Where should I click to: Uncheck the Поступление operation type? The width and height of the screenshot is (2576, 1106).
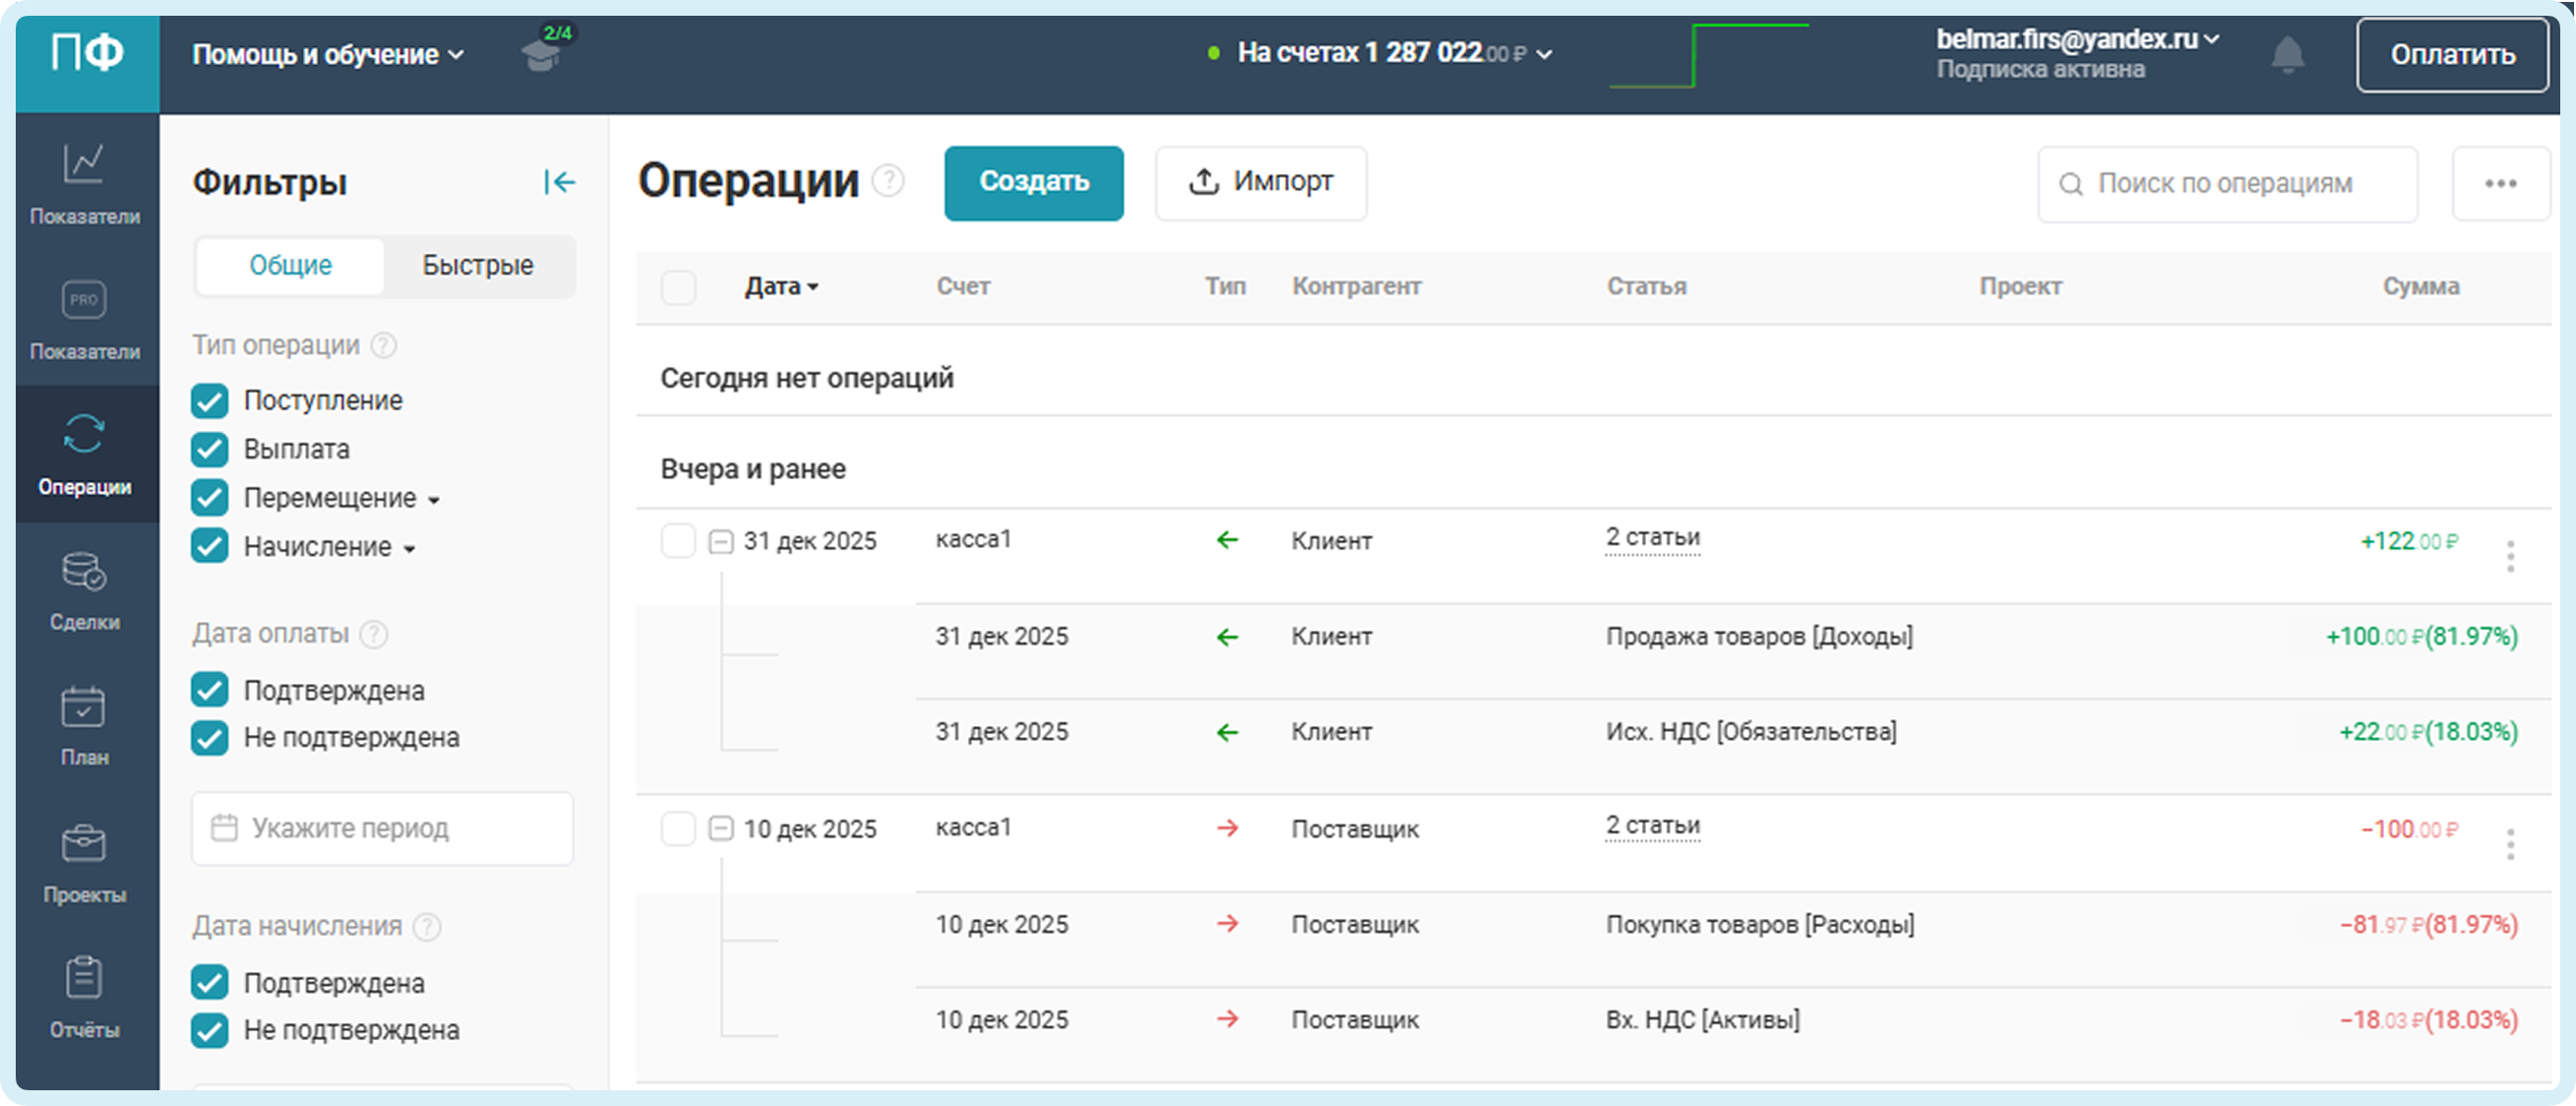click(x=210, y=401)
